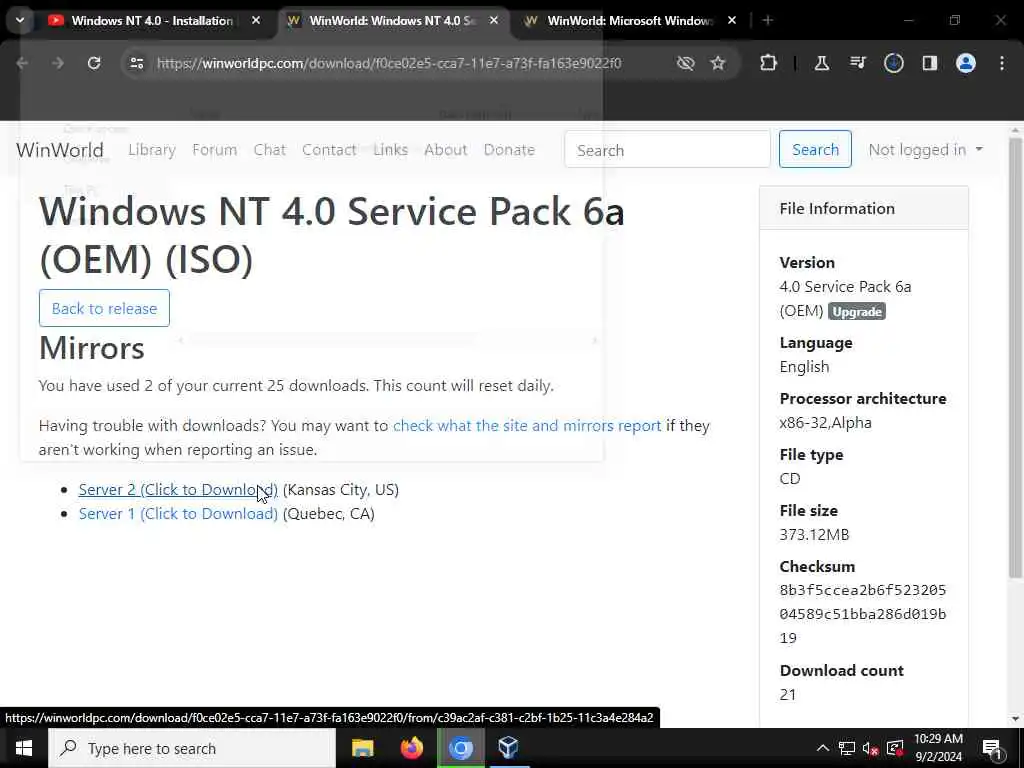
Task: Click the tracking protection eye-slash icon
Action: (685, 63)
